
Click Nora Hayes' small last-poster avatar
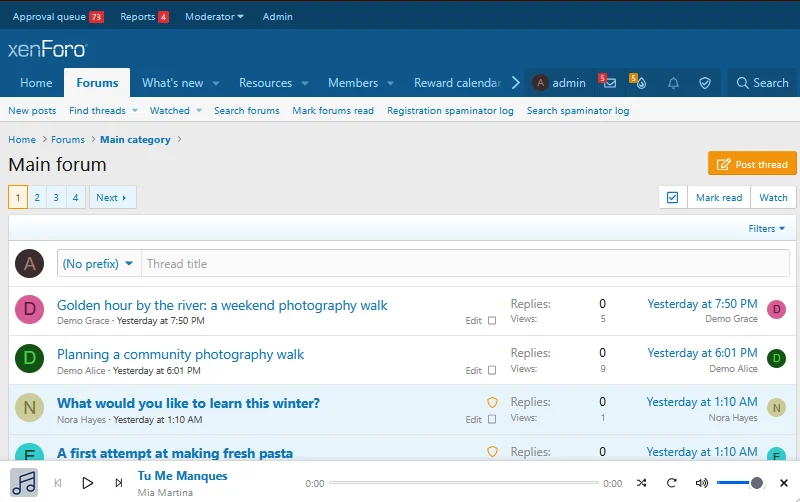pos(776,408)
